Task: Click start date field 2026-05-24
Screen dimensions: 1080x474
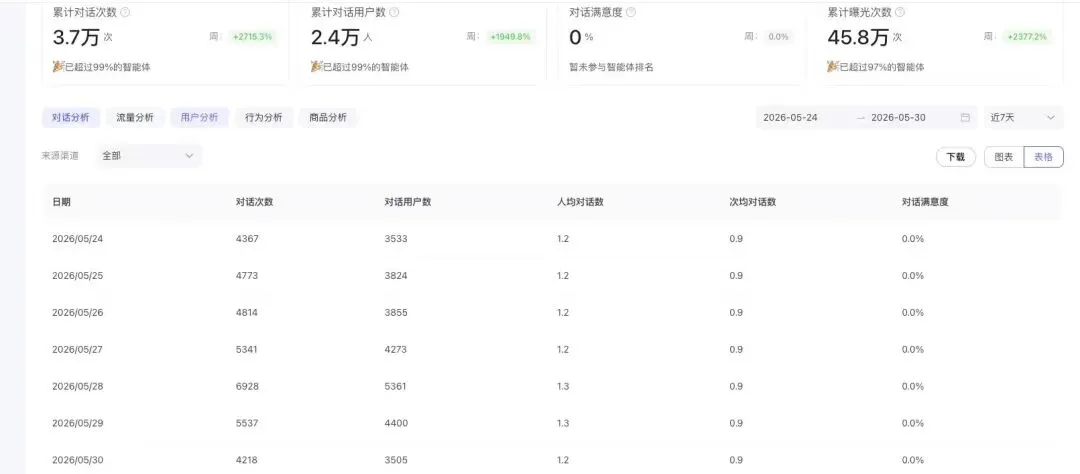Action: (x=790, y=118)
